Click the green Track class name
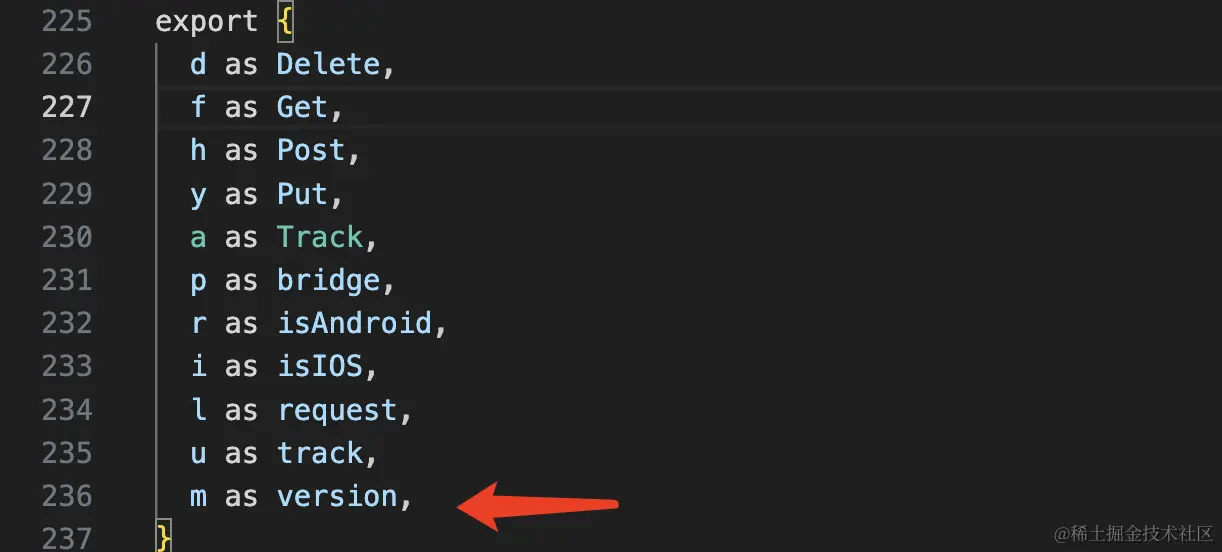The image size is (1222, 552). (x=320, y=237)
